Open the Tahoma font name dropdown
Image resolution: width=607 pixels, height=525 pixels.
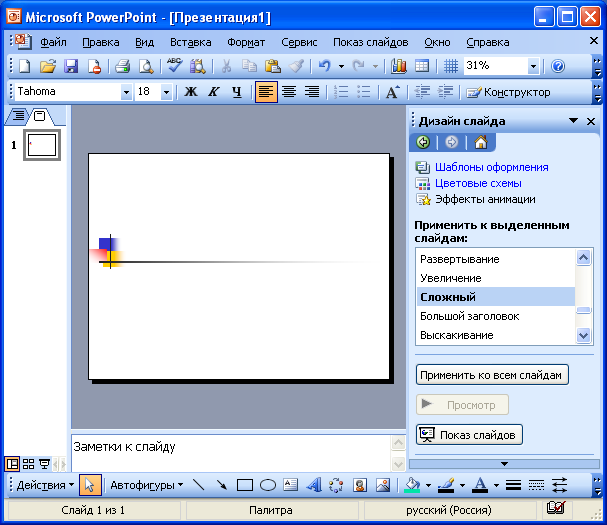[126, 92]
